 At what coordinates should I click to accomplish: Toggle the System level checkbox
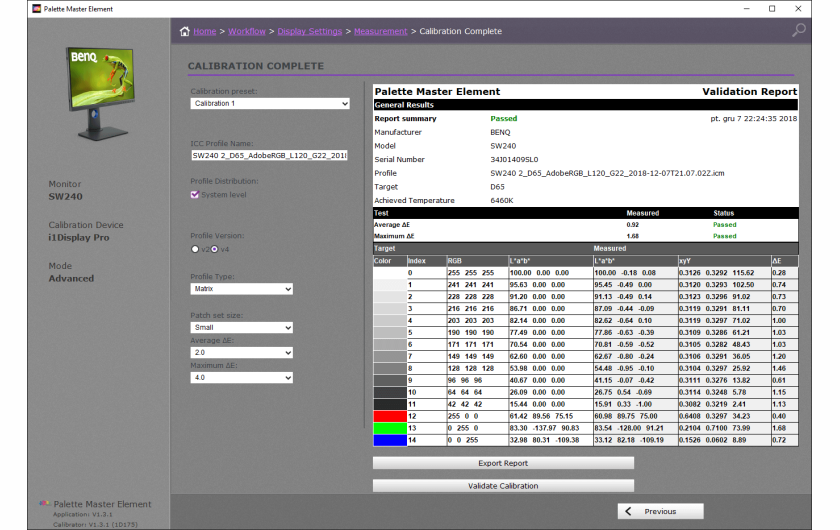(195, 195)
